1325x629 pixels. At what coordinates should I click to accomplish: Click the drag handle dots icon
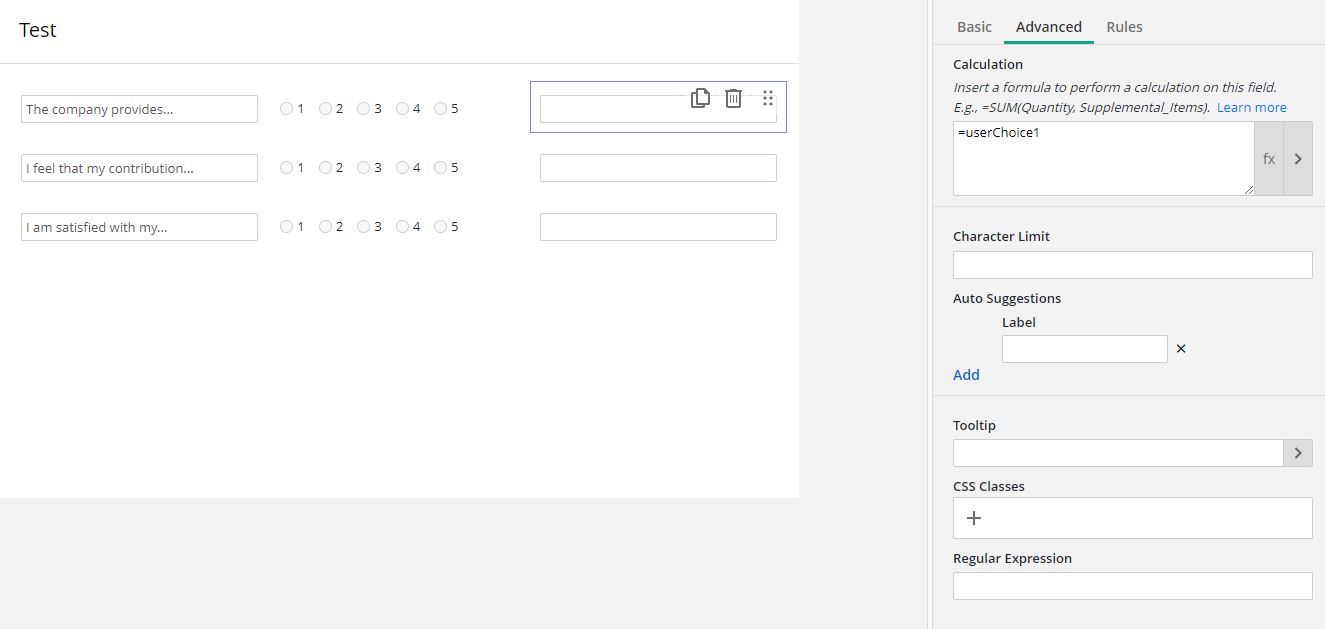pyautogui.click(x=768, y=98)
